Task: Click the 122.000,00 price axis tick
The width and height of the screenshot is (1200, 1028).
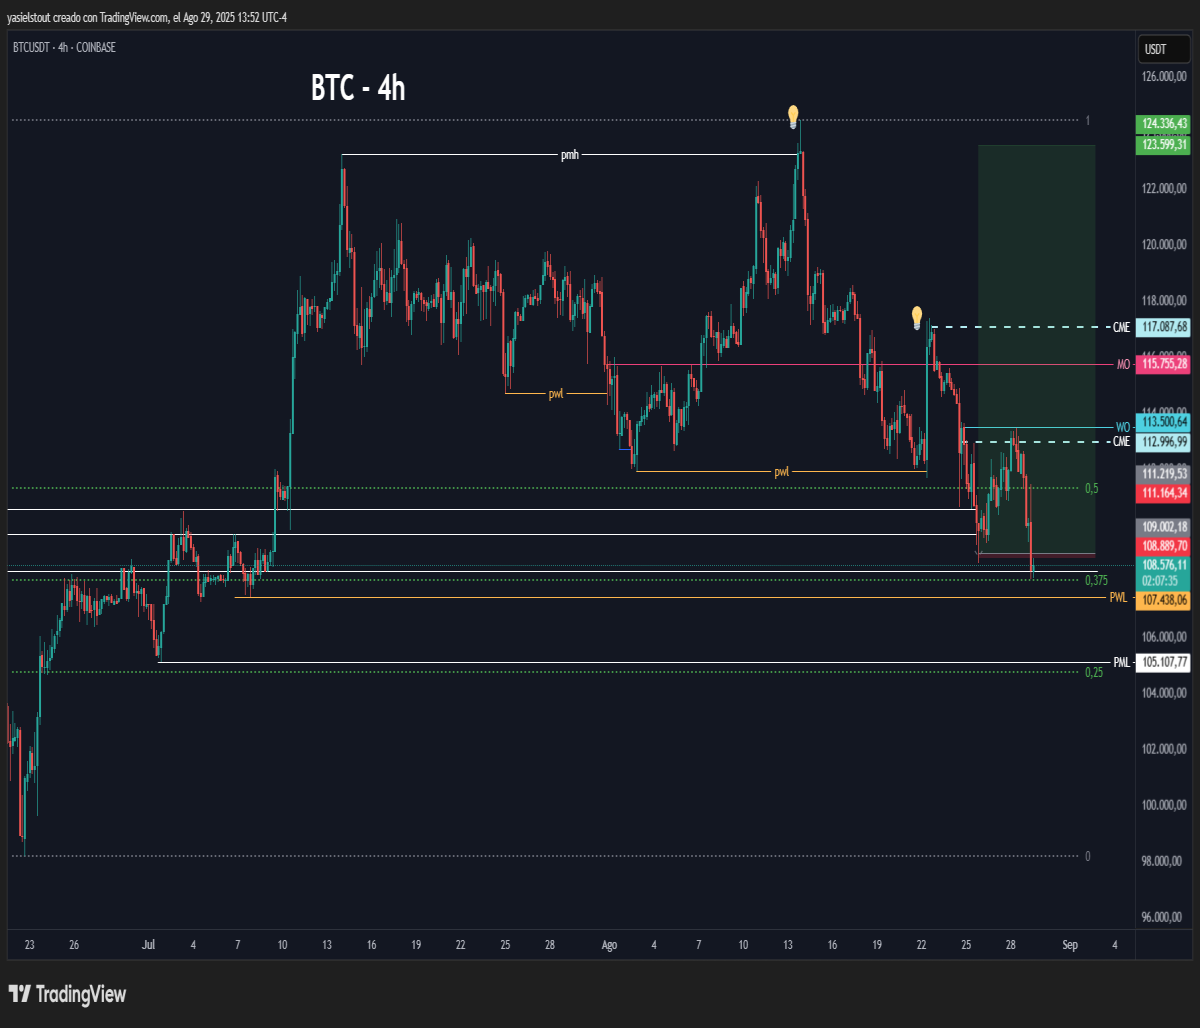Action: pyautogui.click(x=1166, y=188)
